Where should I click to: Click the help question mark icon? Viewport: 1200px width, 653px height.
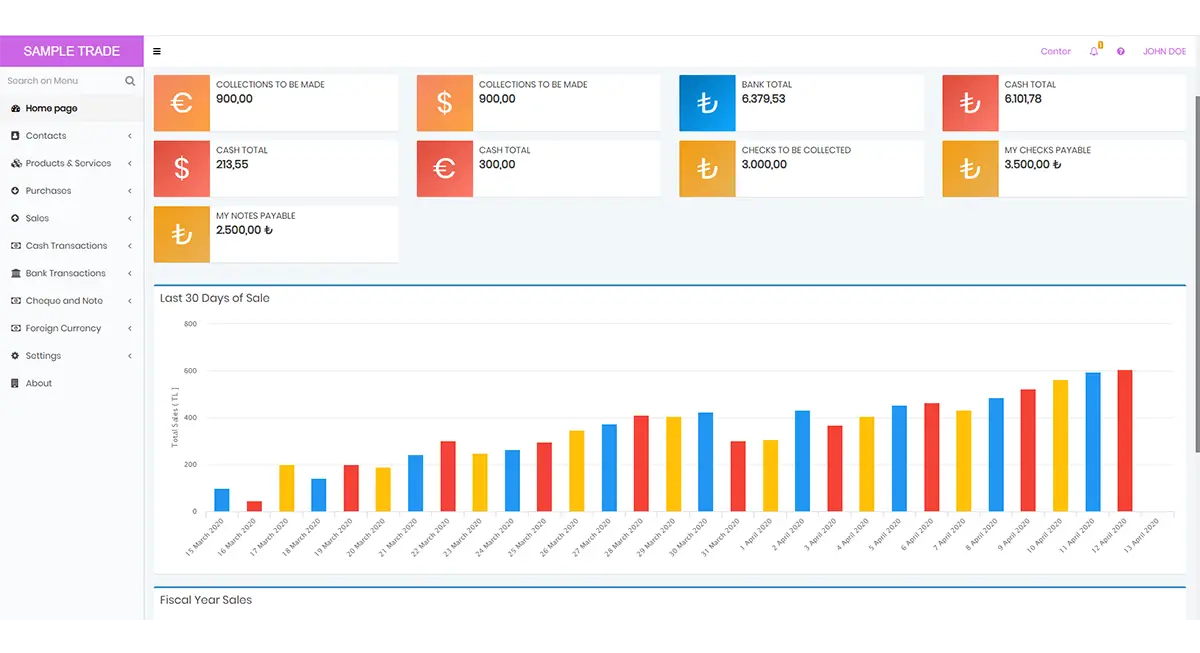pos(1121,51)
